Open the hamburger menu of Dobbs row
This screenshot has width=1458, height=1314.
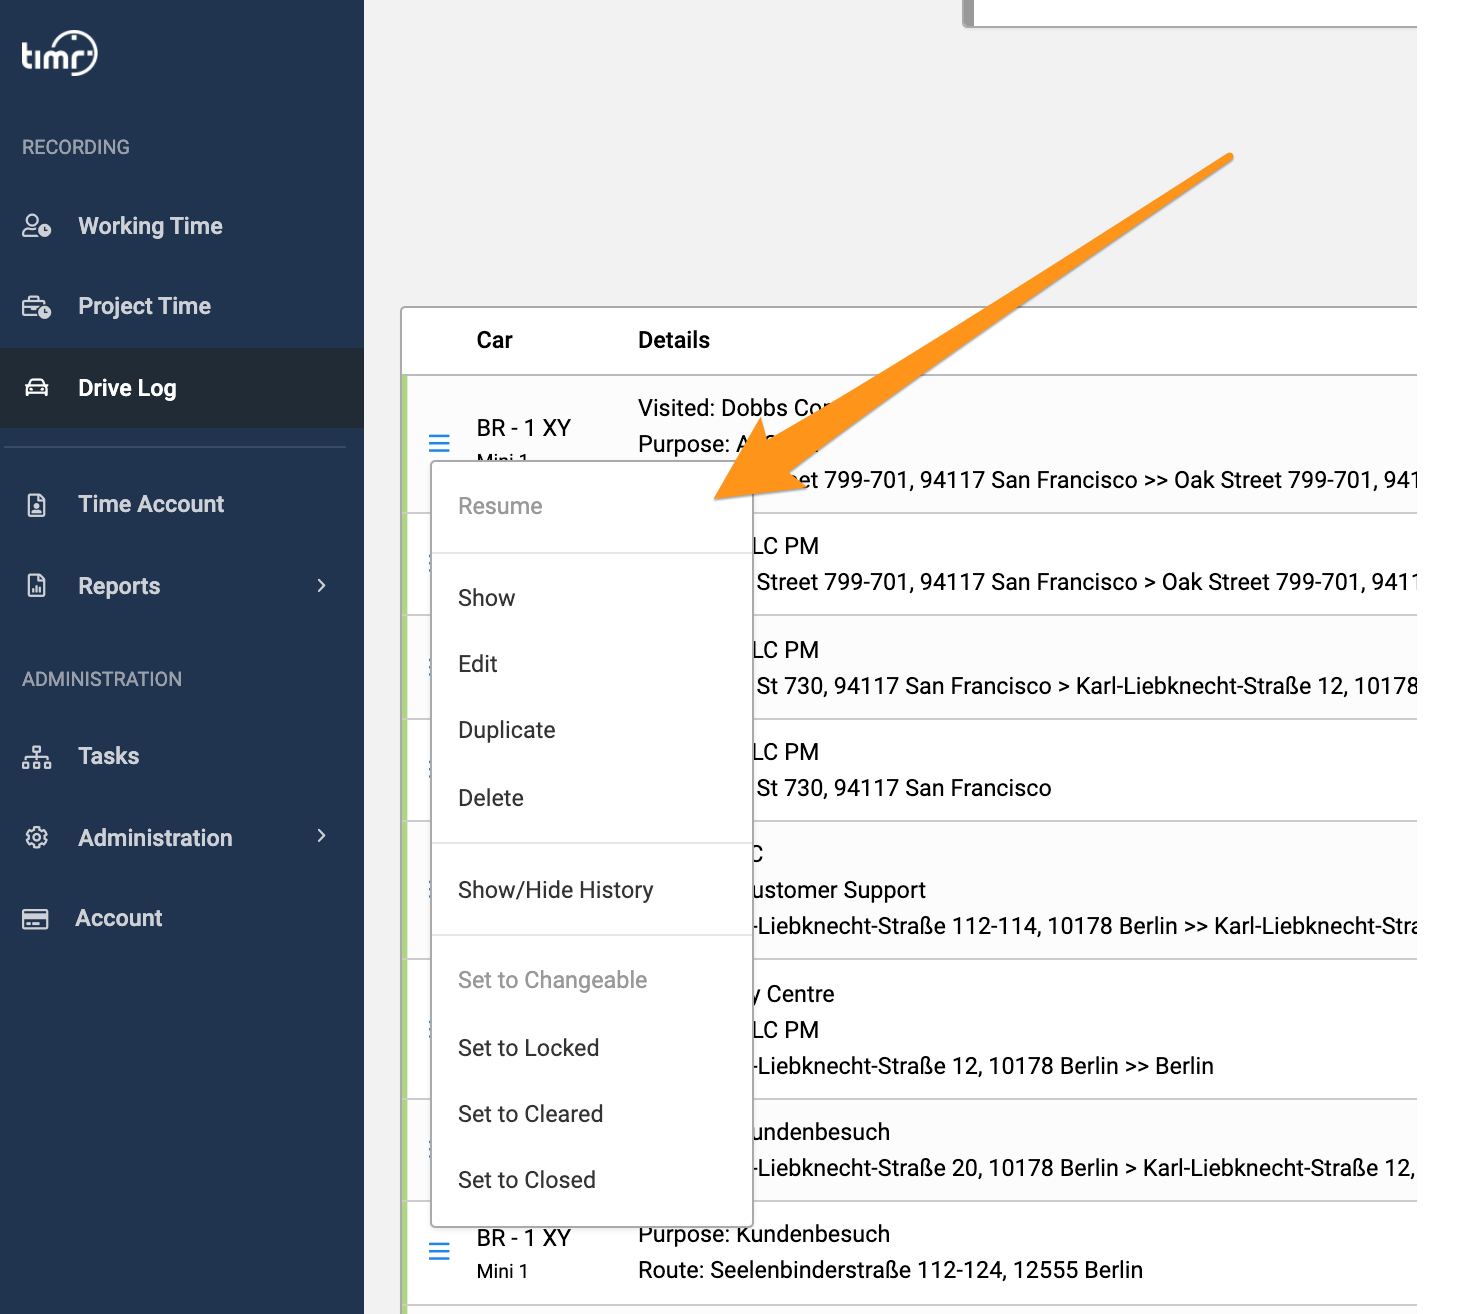tap(439, 442)
